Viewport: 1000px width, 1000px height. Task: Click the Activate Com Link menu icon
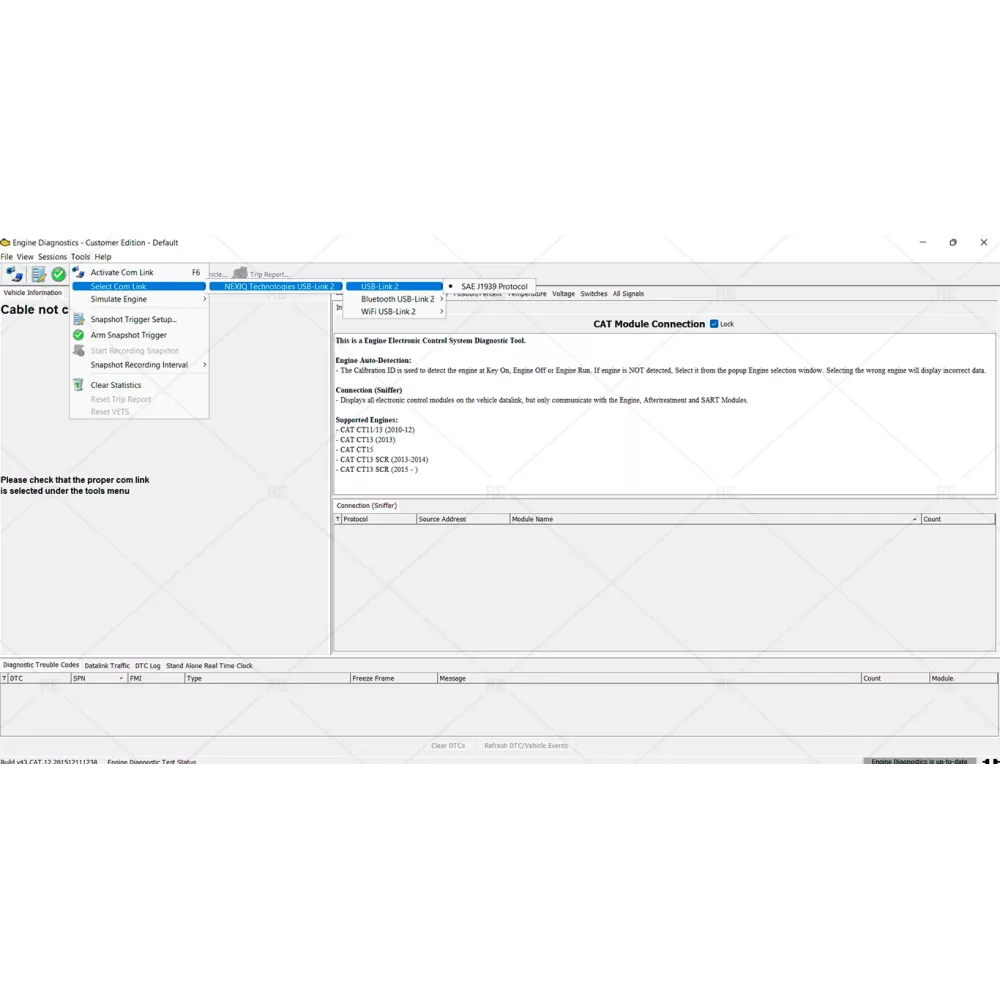pyautogui.click(x=79, y=272)
